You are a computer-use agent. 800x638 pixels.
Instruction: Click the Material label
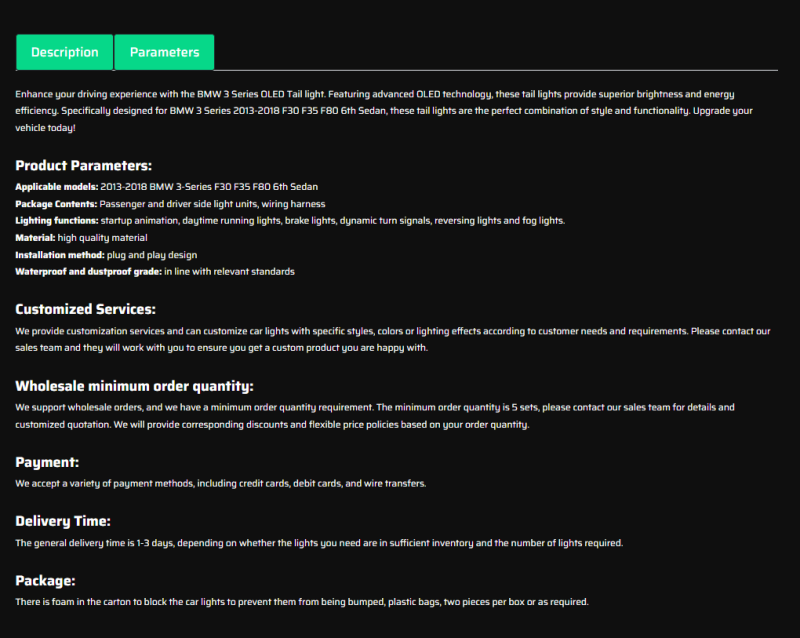pos(36,238)
